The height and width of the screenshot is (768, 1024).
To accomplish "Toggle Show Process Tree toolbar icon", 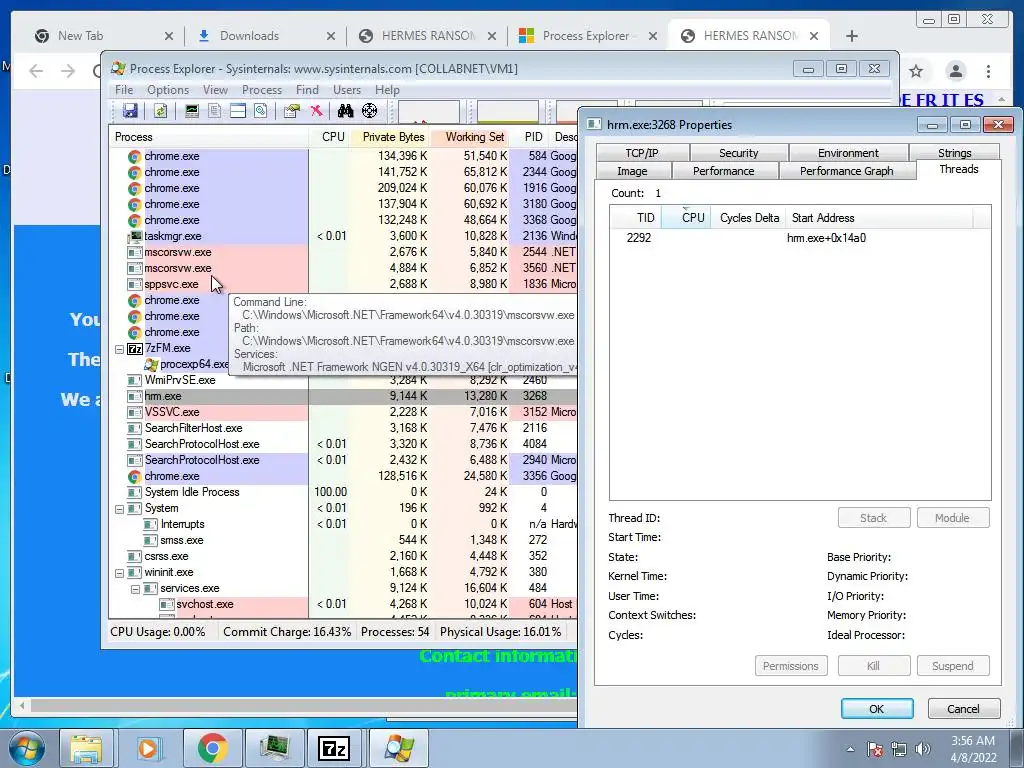I will point(214,111).
